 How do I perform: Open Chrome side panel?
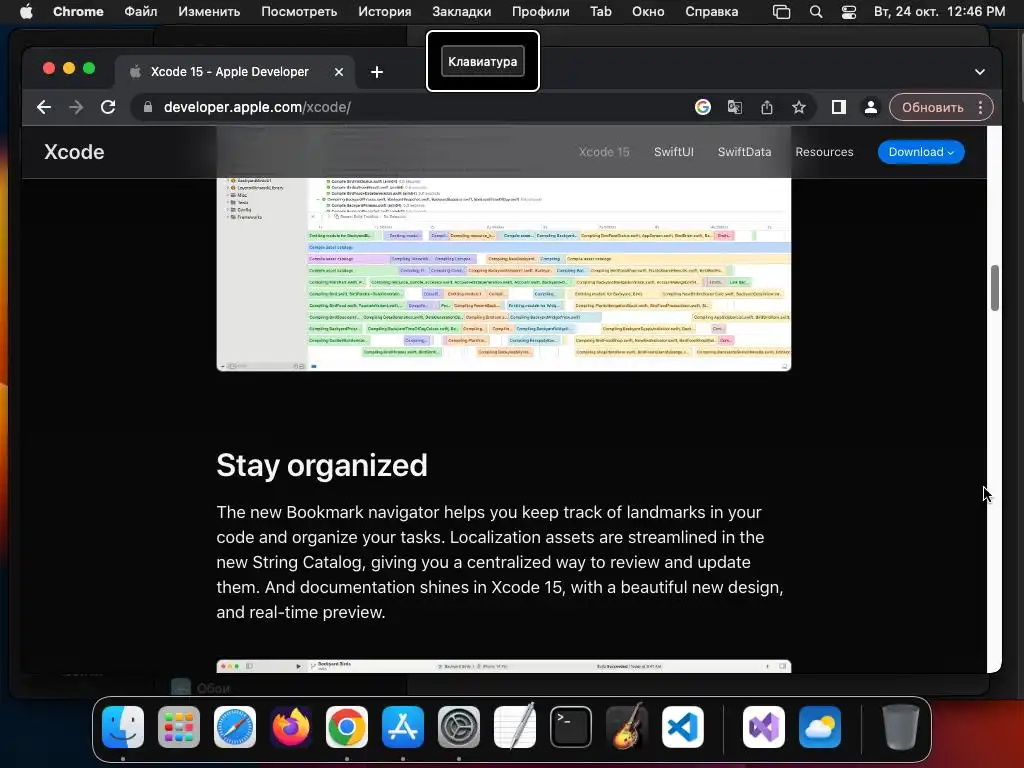(839, 107)
